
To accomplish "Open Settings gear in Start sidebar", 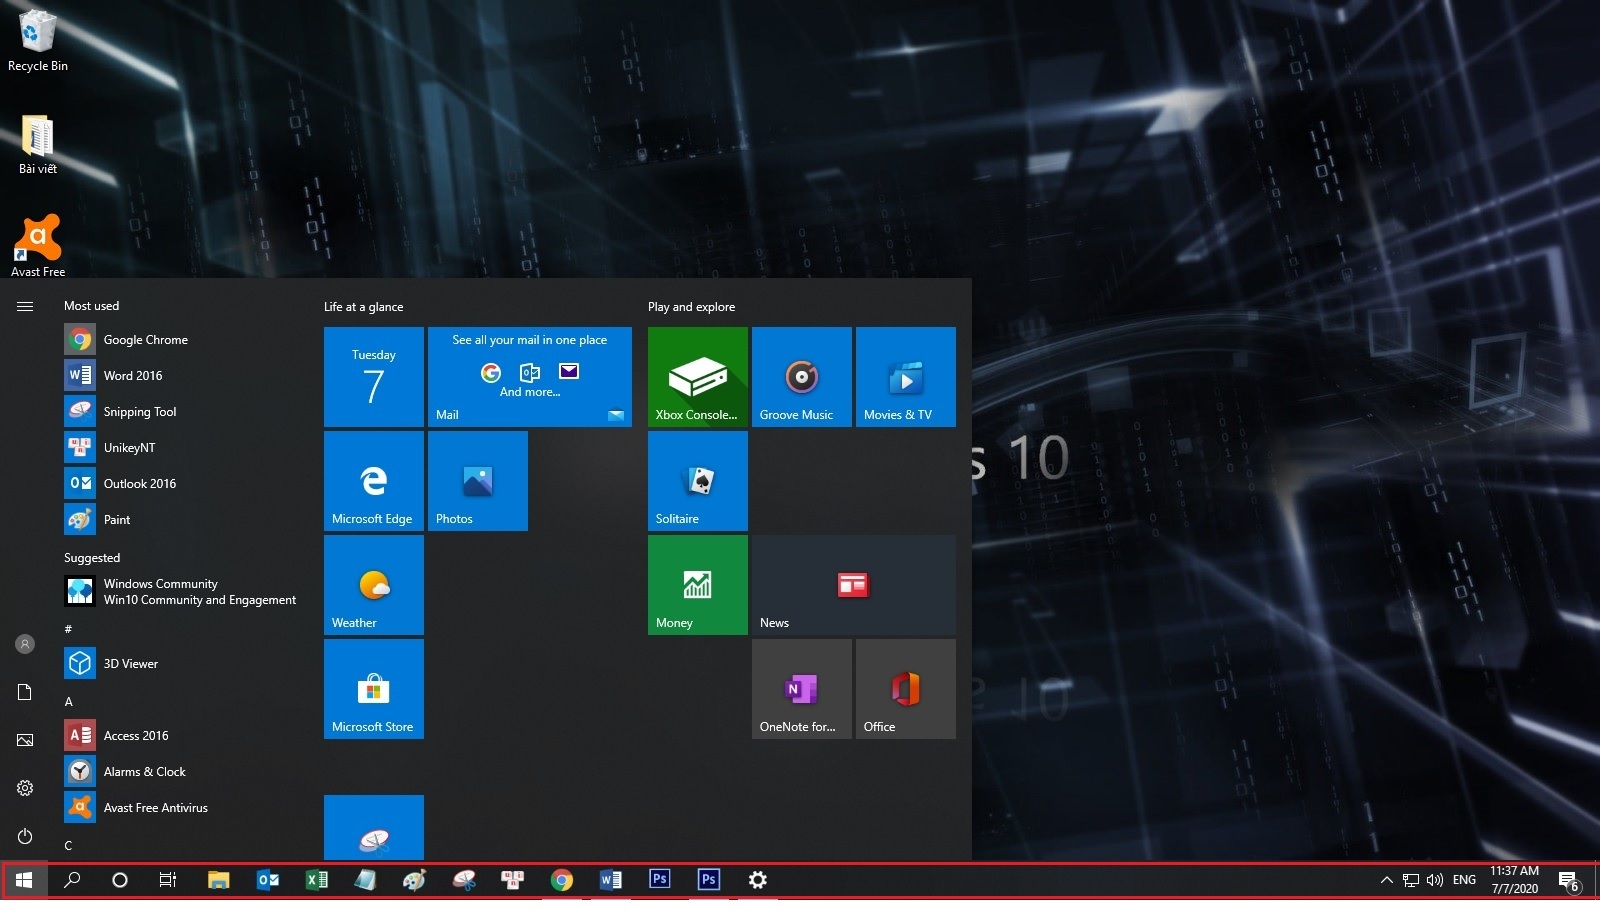I will [25, 788].
